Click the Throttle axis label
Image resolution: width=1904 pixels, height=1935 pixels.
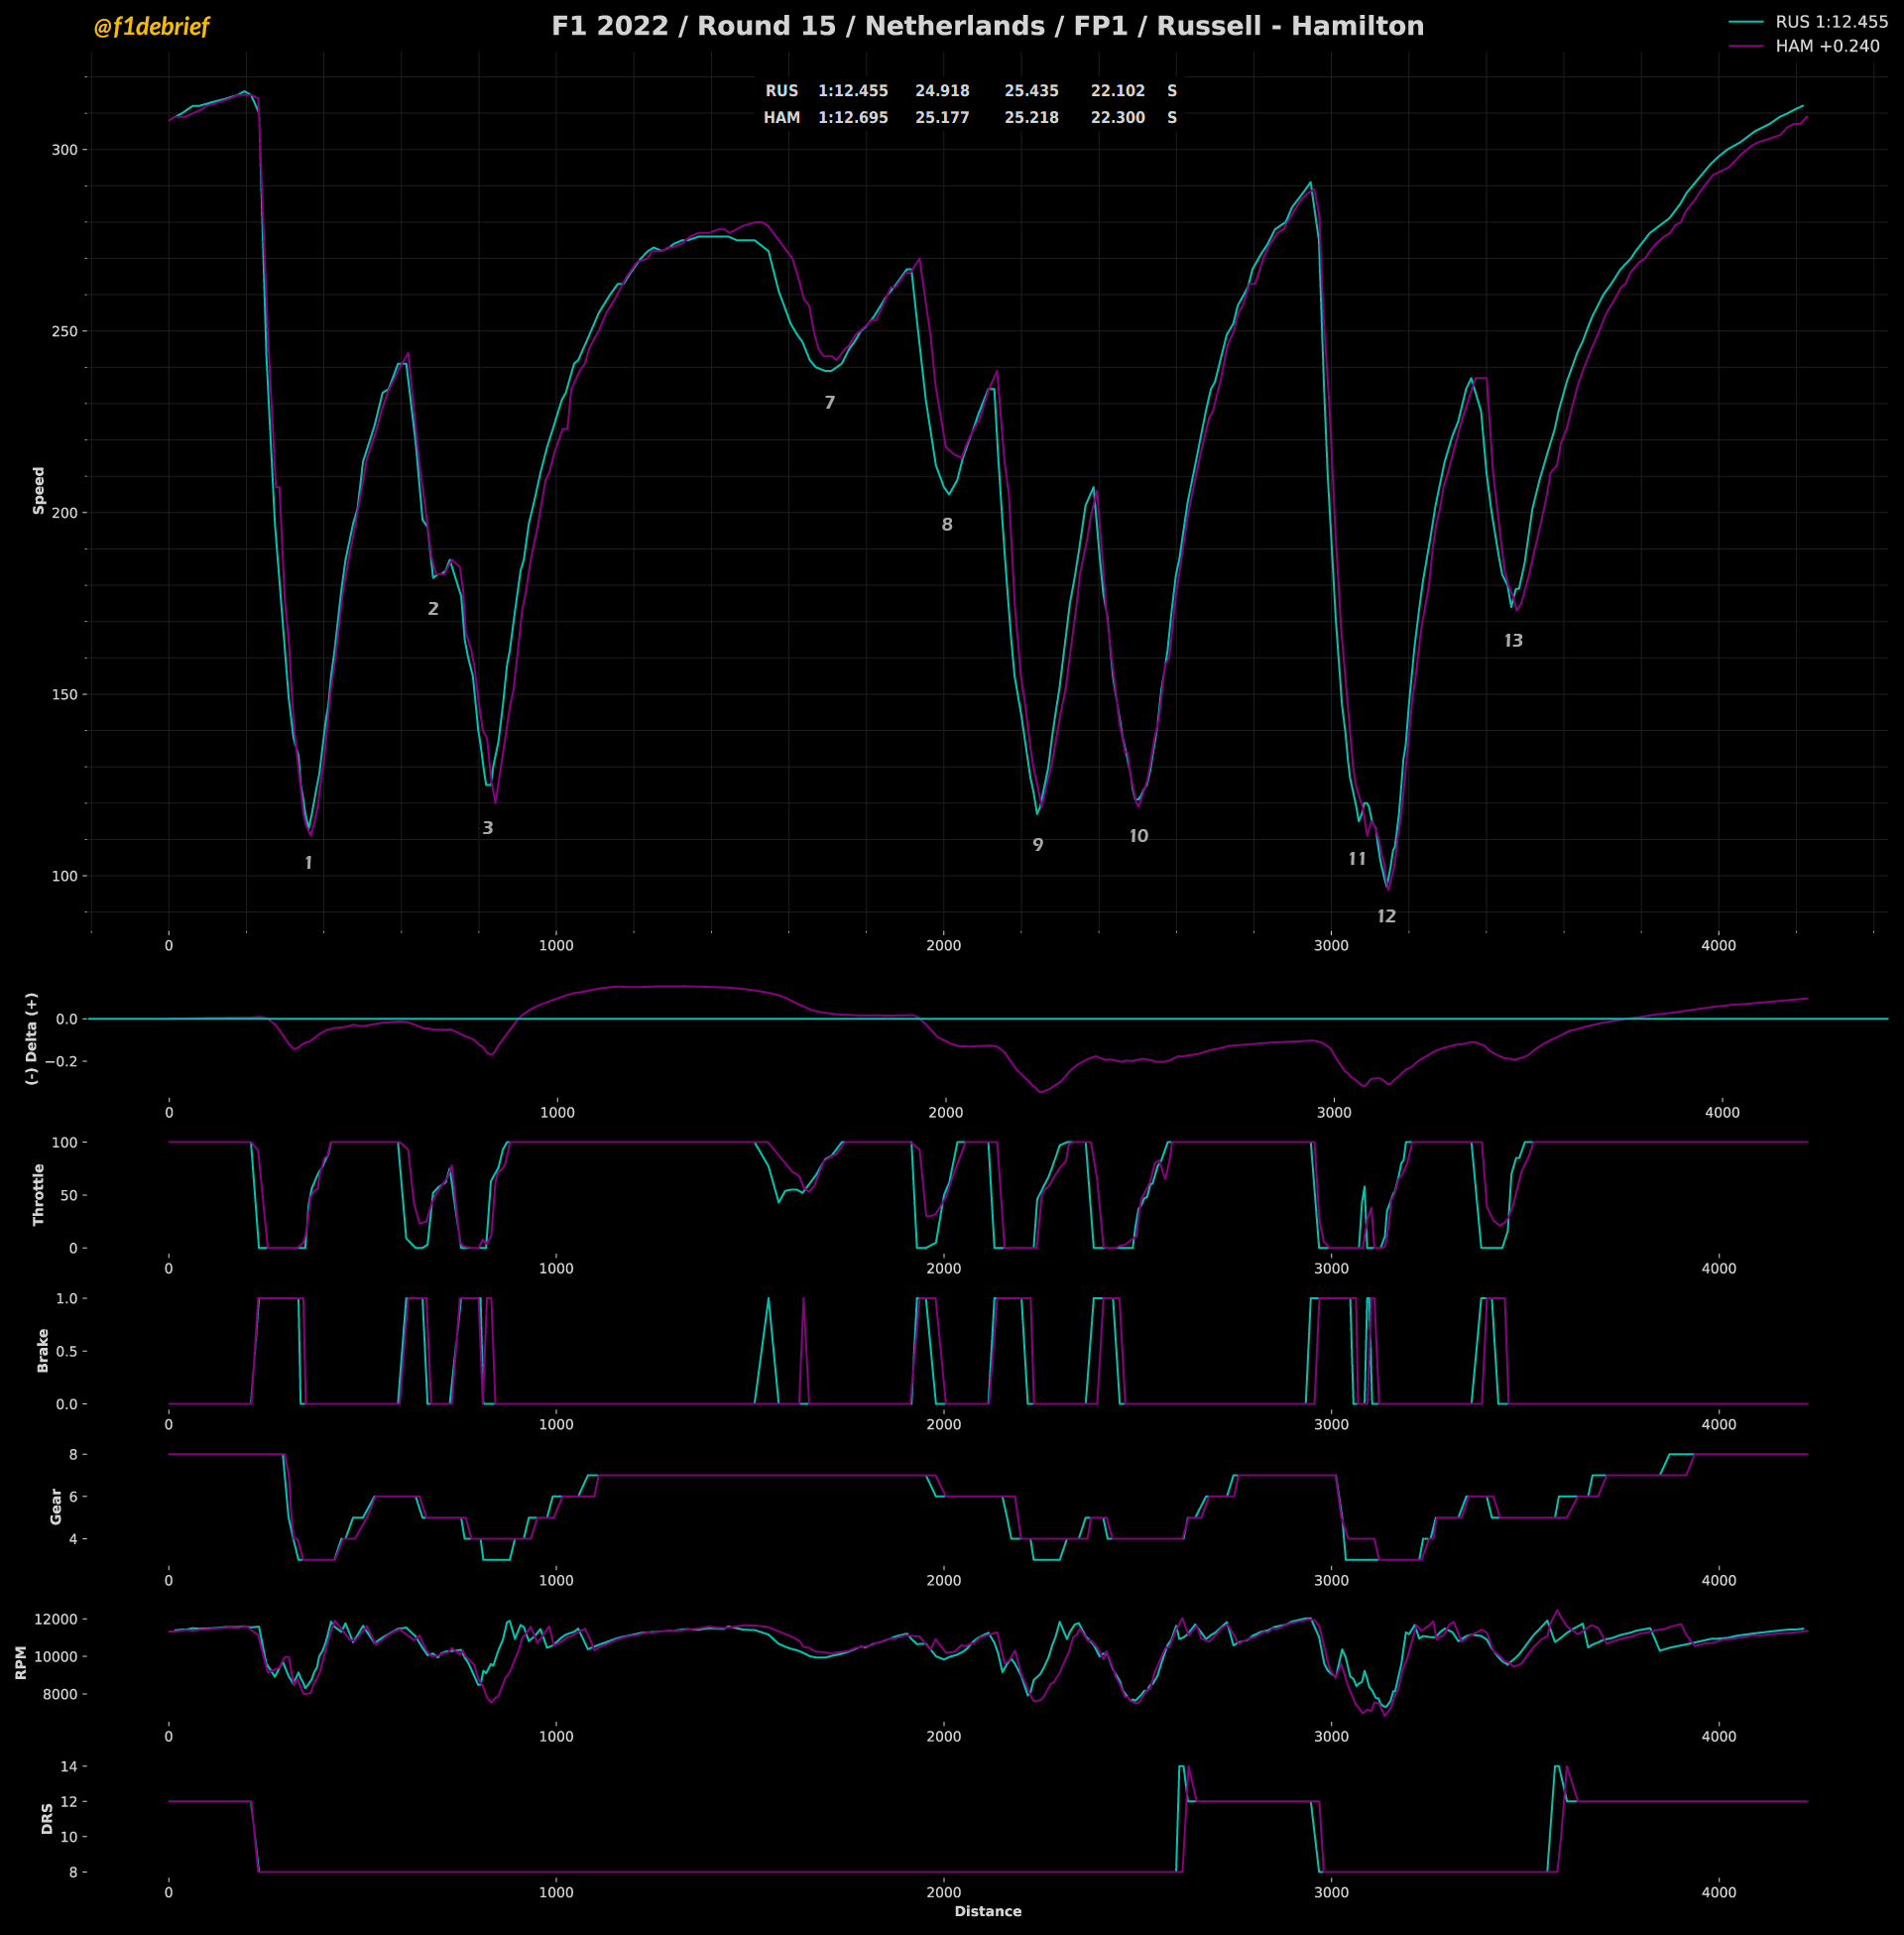39,1194
